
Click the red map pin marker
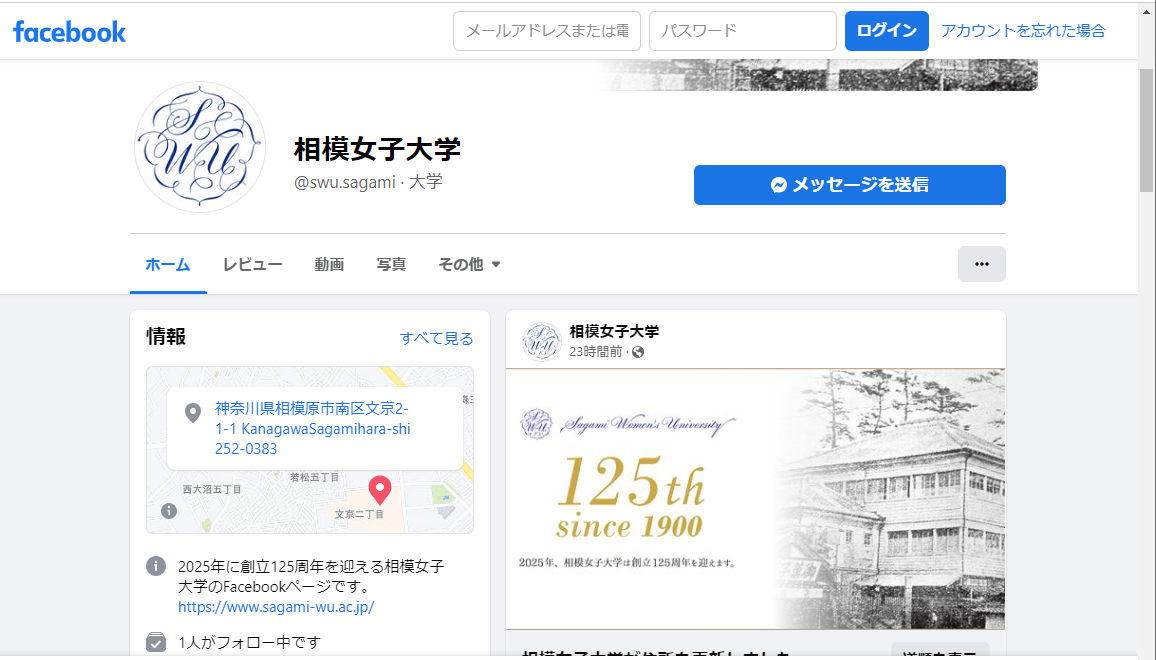point(379,489)
